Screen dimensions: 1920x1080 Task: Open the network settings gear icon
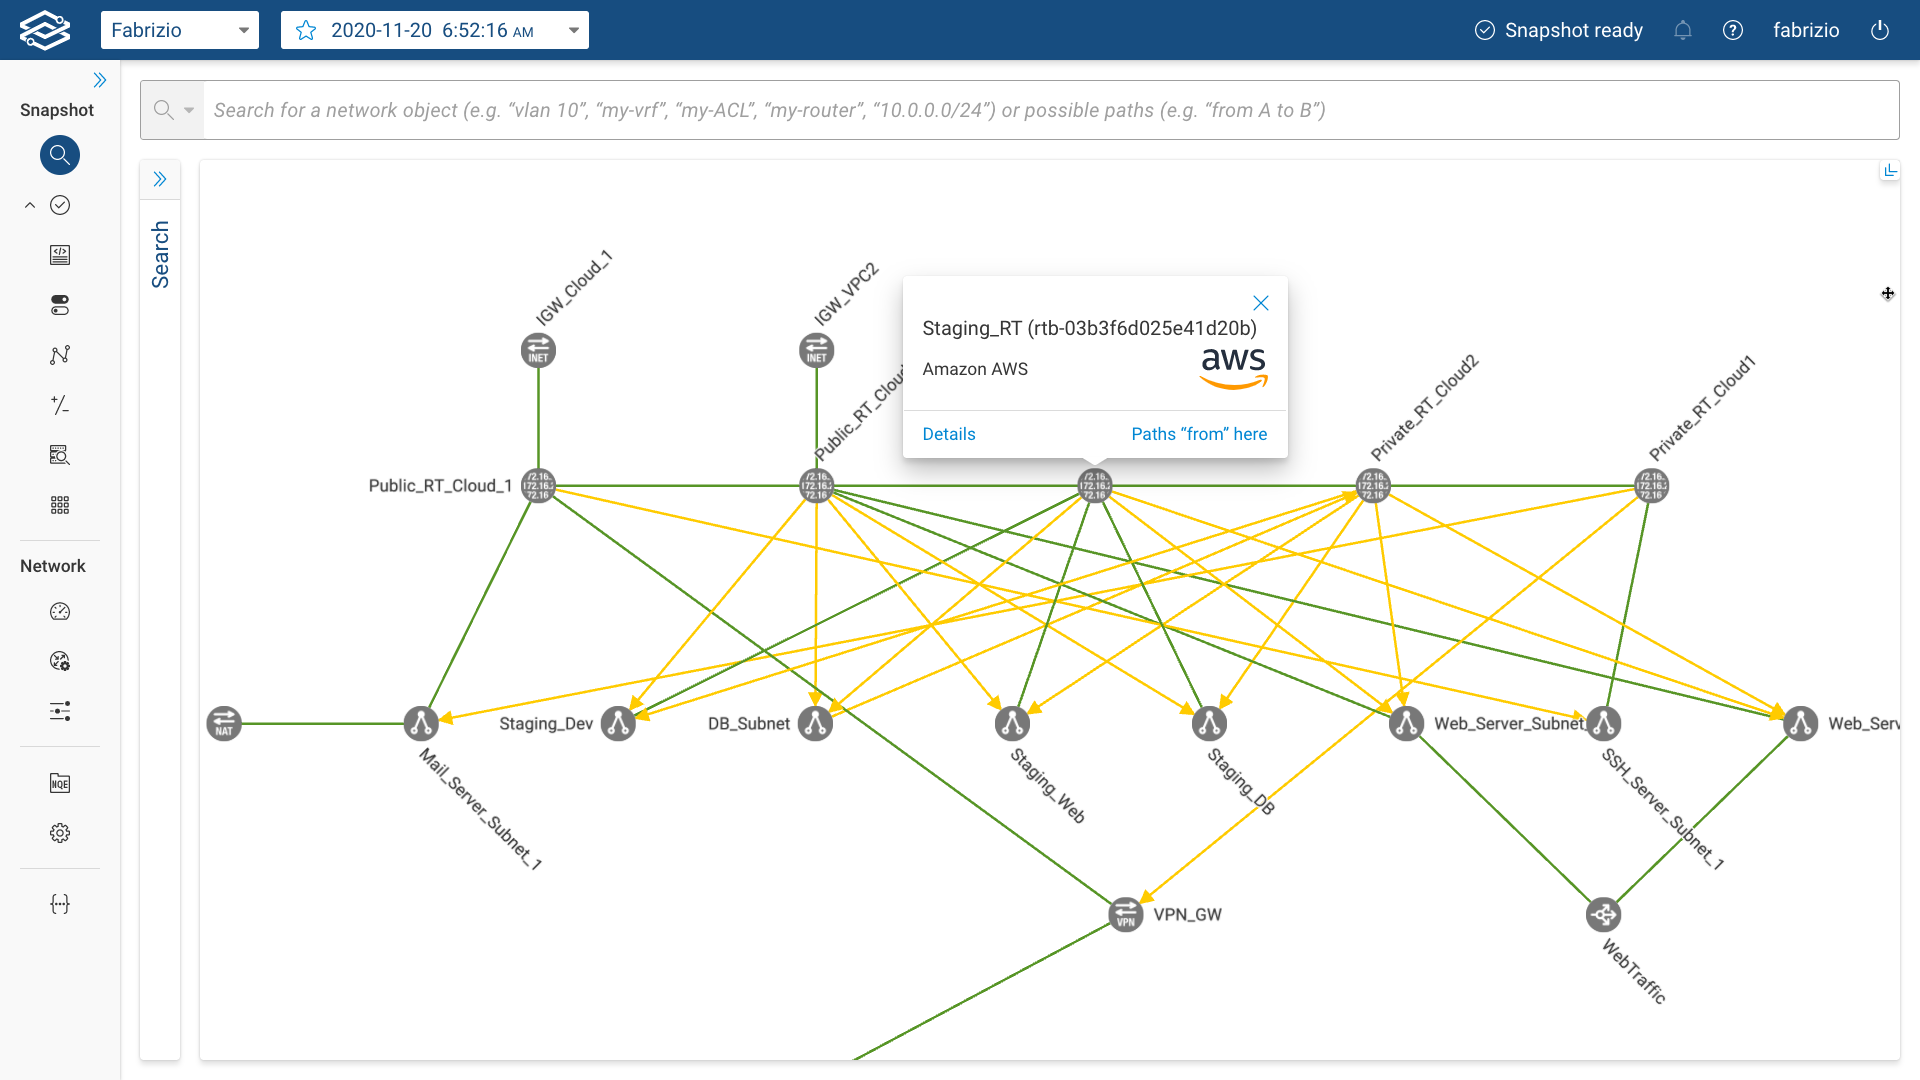pos(60,832)
